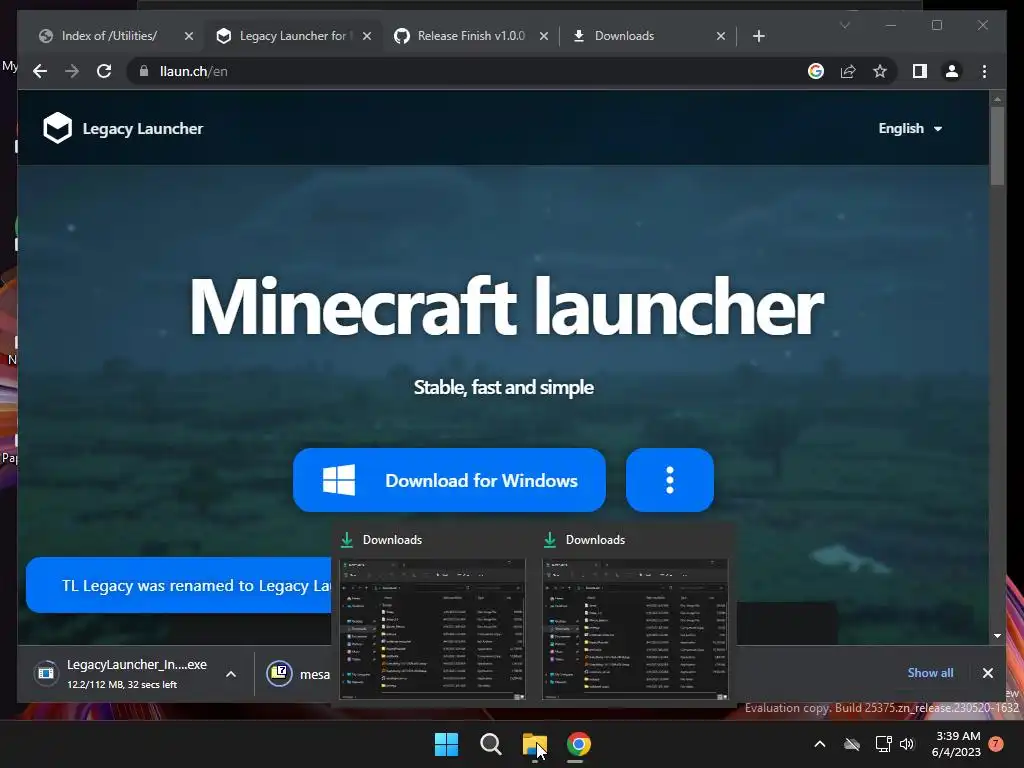Click the lock icon in address bar

click(x=144, y=71)
